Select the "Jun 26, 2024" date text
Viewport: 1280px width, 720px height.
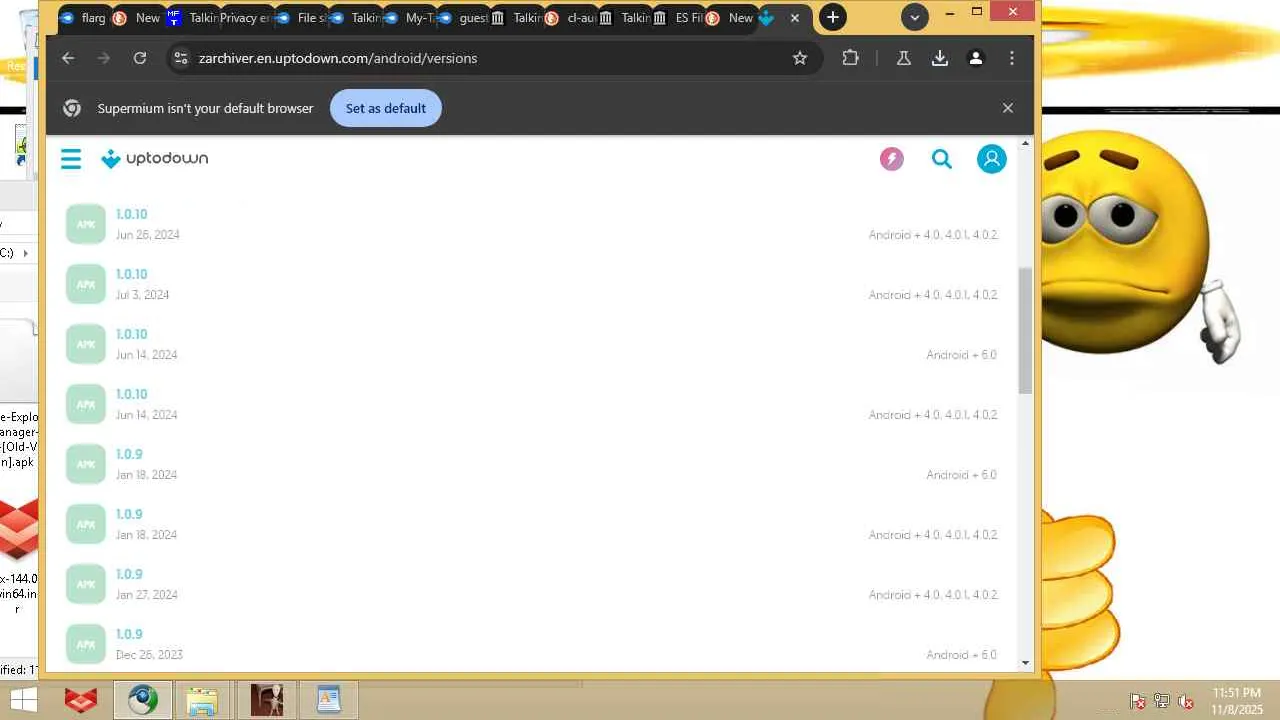tap(148, 235)
